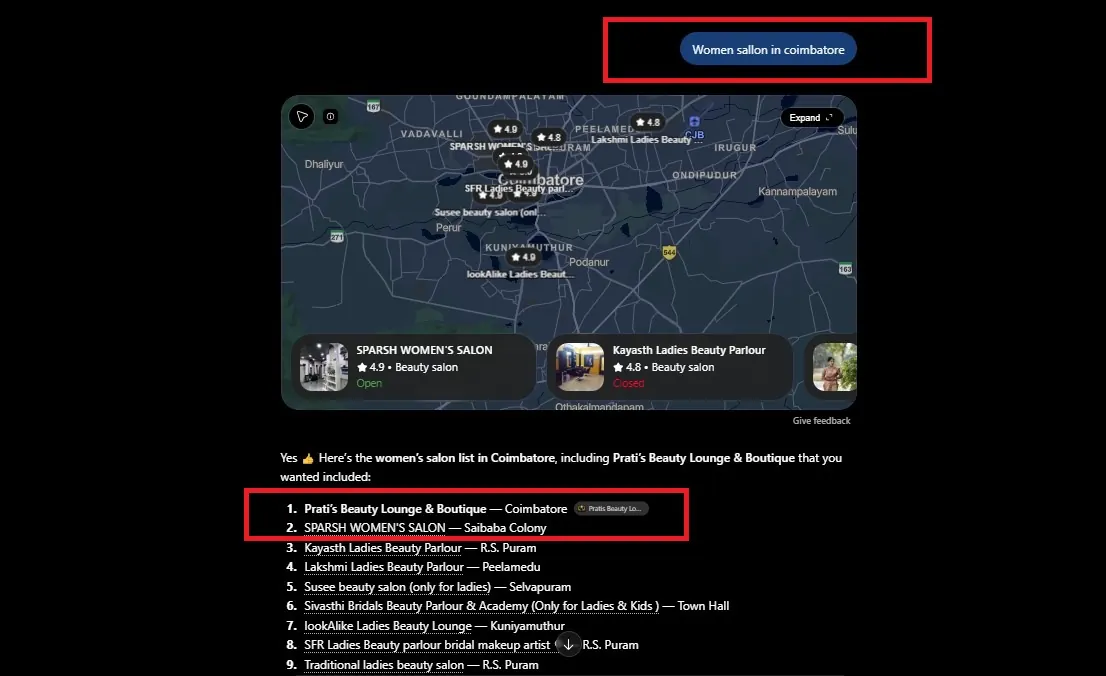Viewport: 1106px width, 676px height.
Task: Jump to latest with the down-arrow button
Action: point(569,644)
